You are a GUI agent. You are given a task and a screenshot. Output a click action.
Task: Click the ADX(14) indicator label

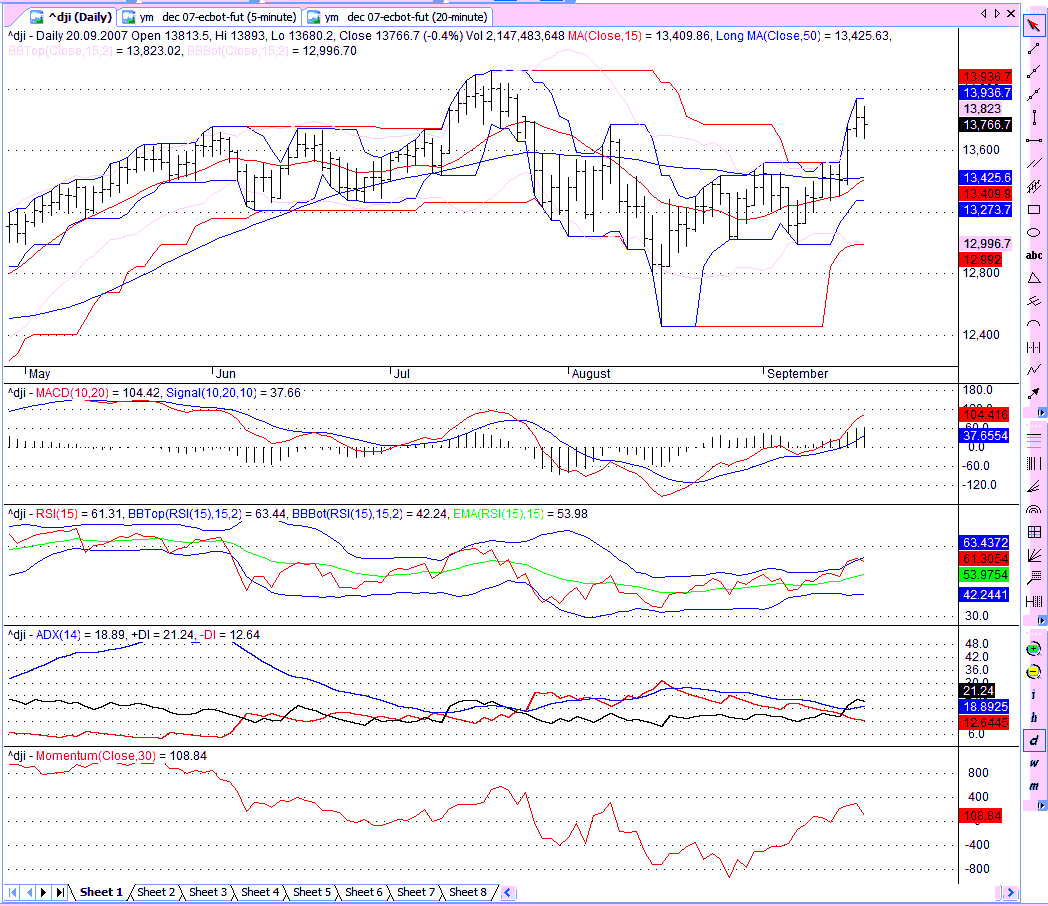pos(57,635)
